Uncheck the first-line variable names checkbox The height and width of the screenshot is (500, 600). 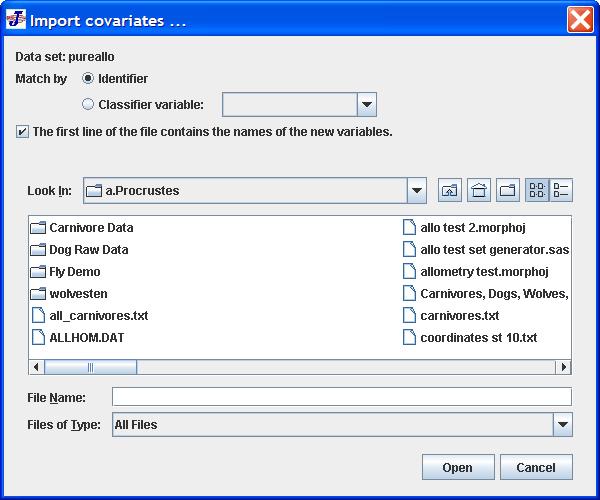click(x=22, y=132)
